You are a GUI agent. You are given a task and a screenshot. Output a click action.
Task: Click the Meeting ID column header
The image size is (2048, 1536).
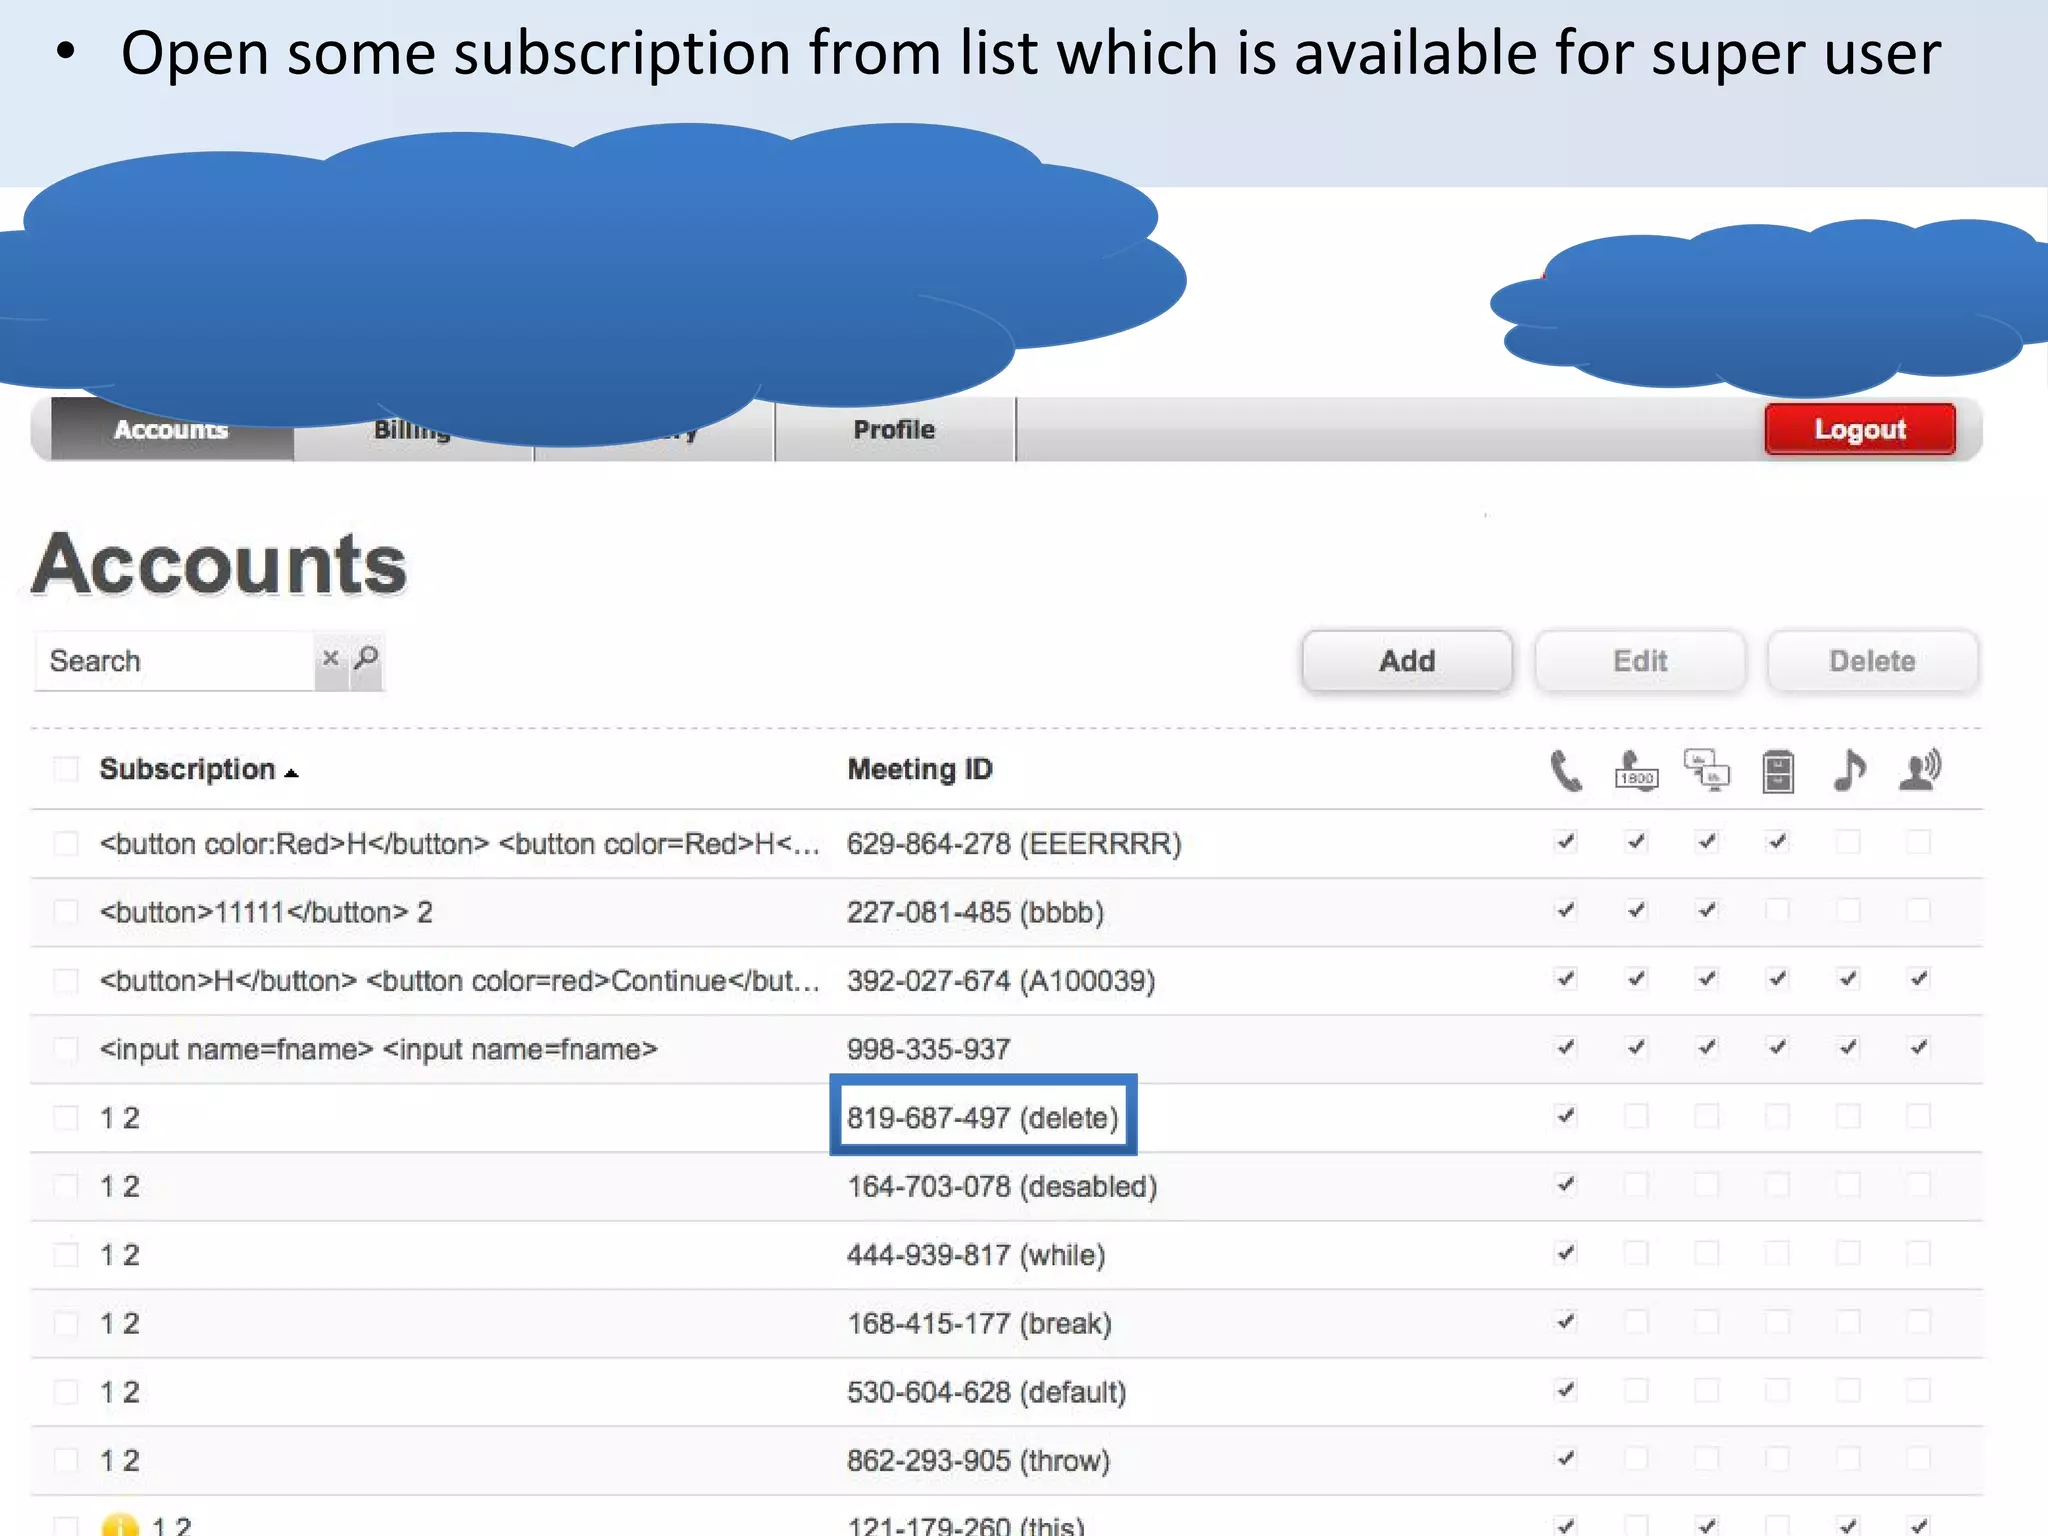(919, 769)
